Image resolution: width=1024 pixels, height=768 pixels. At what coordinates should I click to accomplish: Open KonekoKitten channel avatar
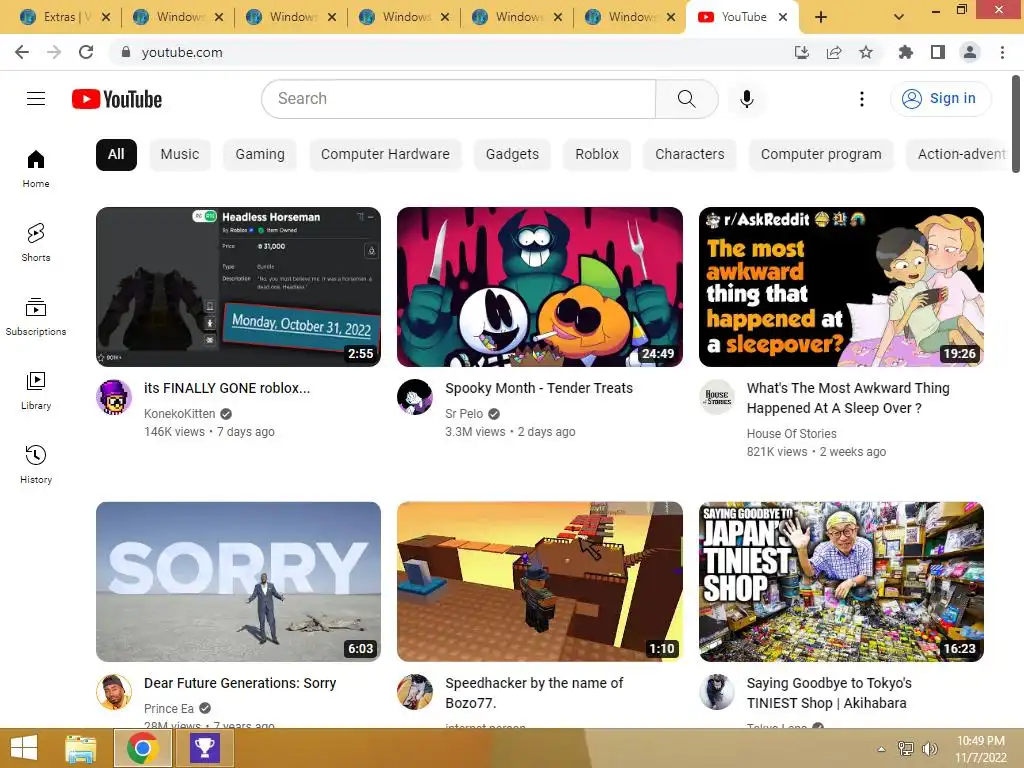click(114, 397)
